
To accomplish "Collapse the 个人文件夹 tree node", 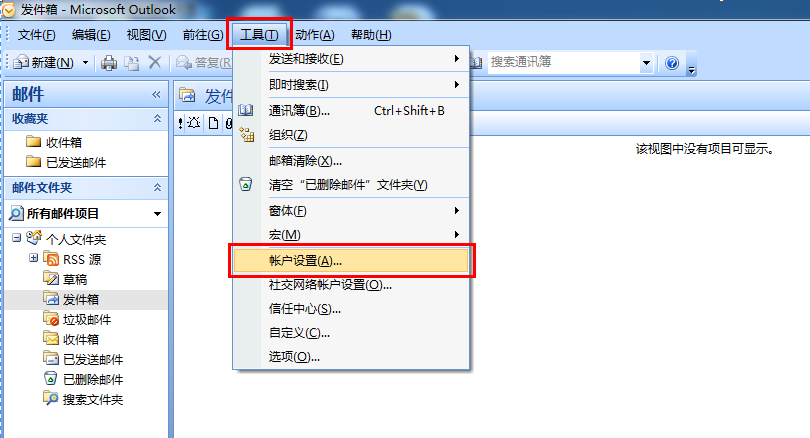I will point(17,238).
